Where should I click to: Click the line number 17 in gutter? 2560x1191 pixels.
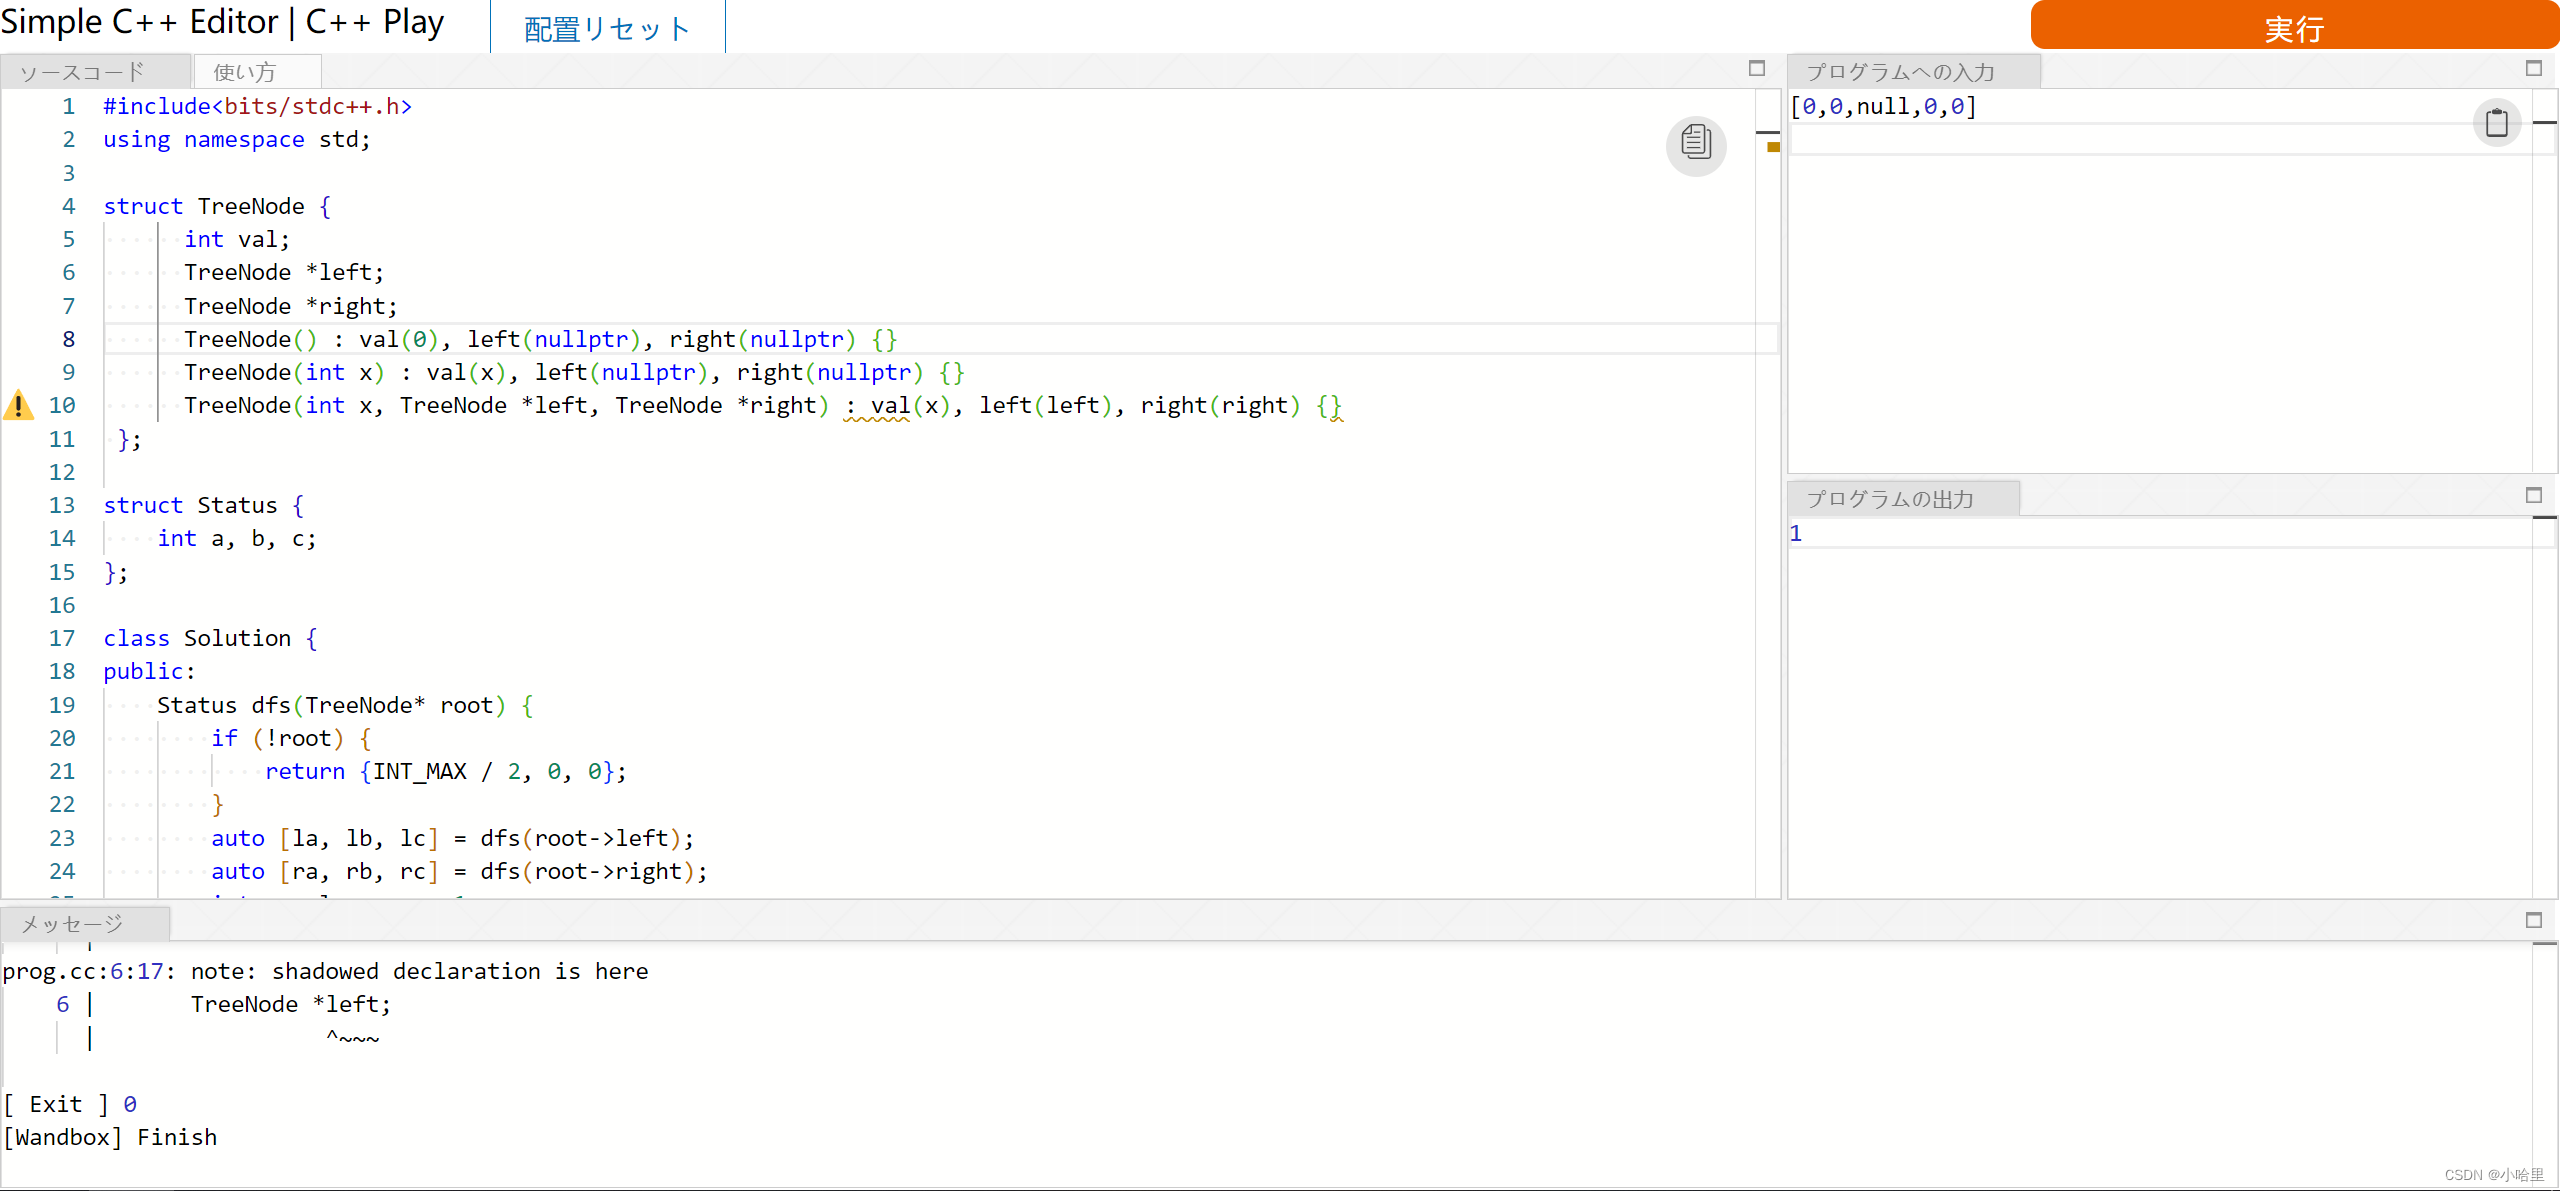pos(62,638)
